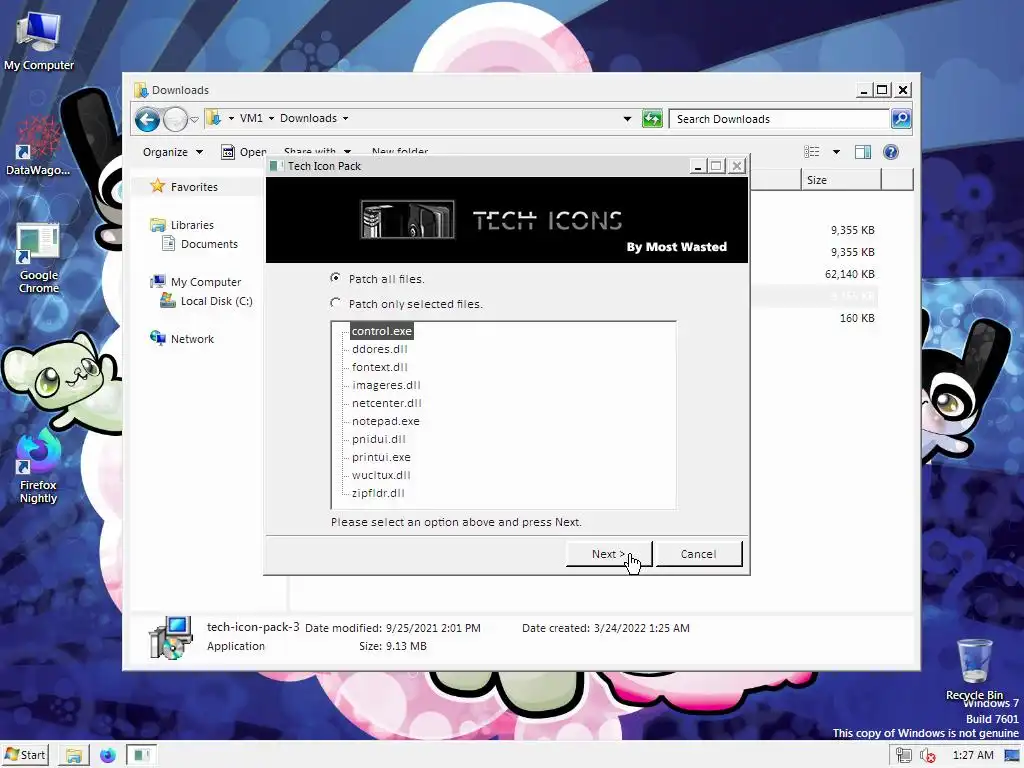This screenshot has width=1024, height=768.
Task: Select wucltux.dll in the file list
Action: [381, 475]
